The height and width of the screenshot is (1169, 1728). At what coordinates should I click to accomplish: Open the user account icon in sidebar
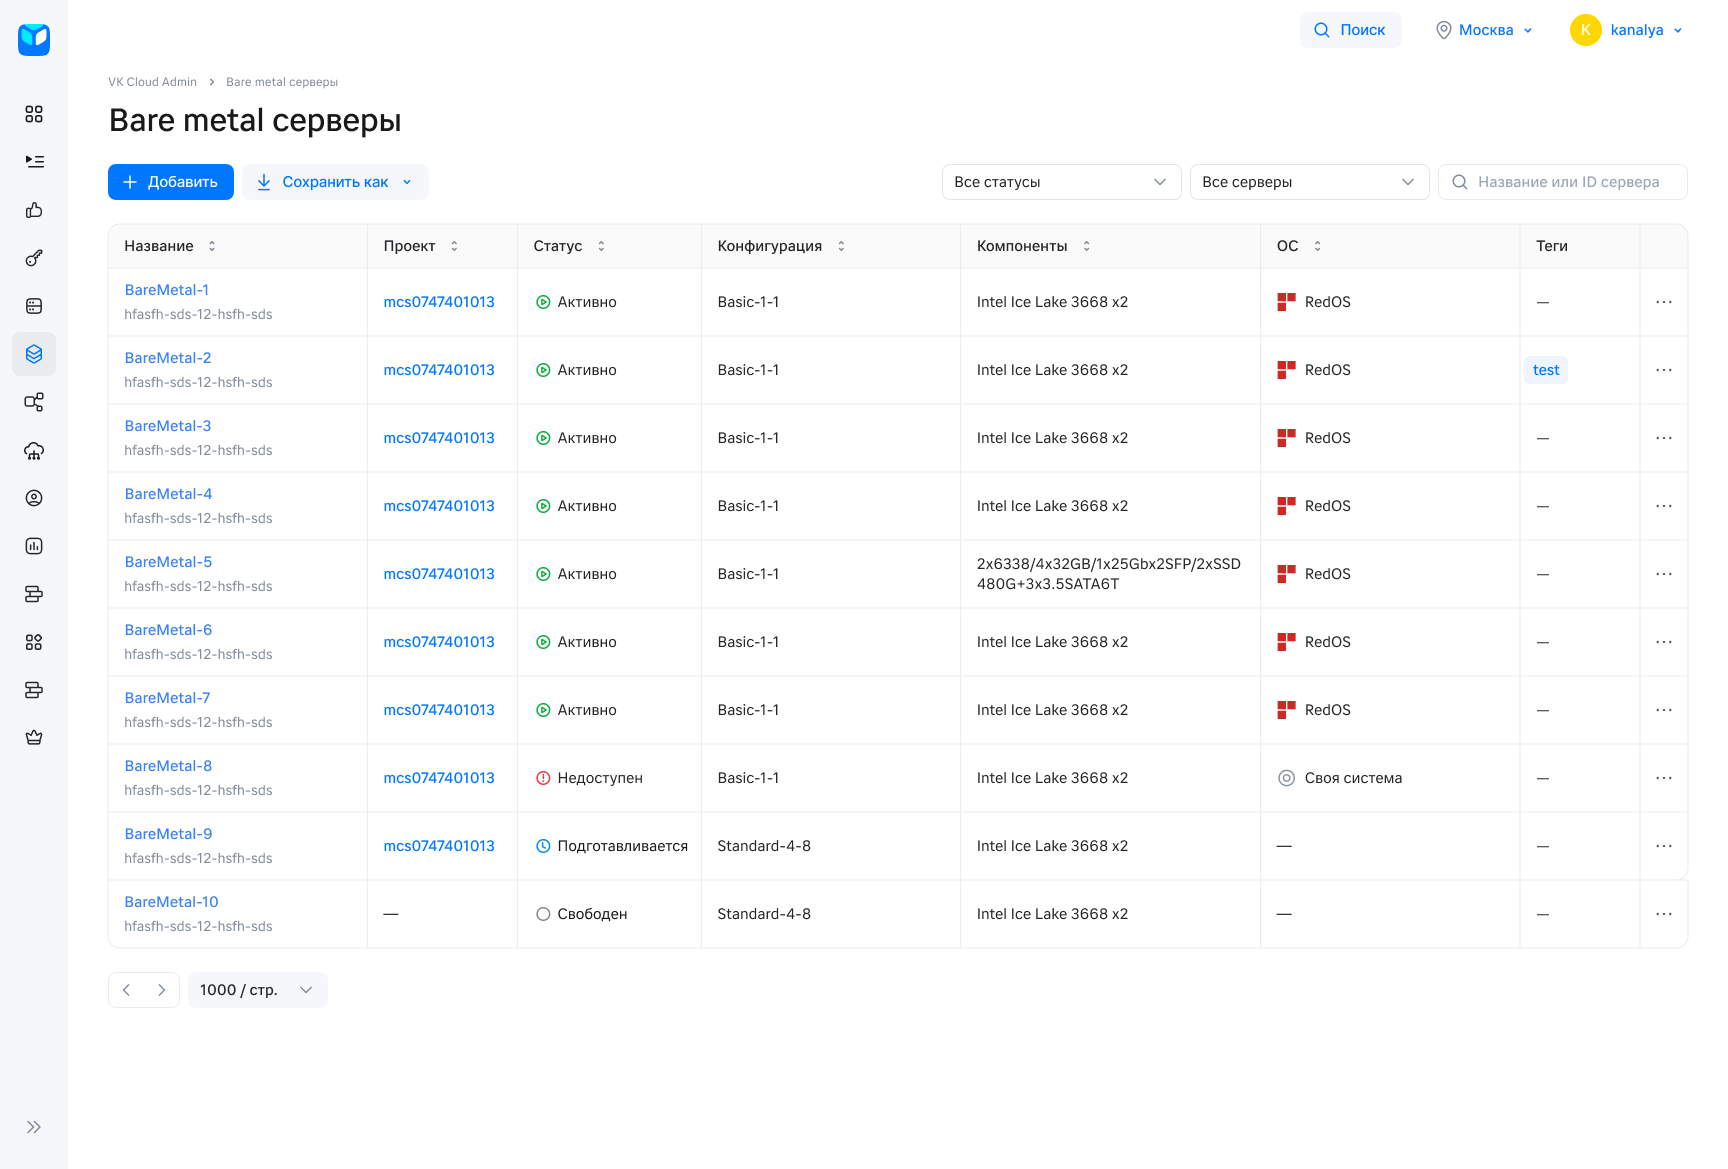point(34,498)
